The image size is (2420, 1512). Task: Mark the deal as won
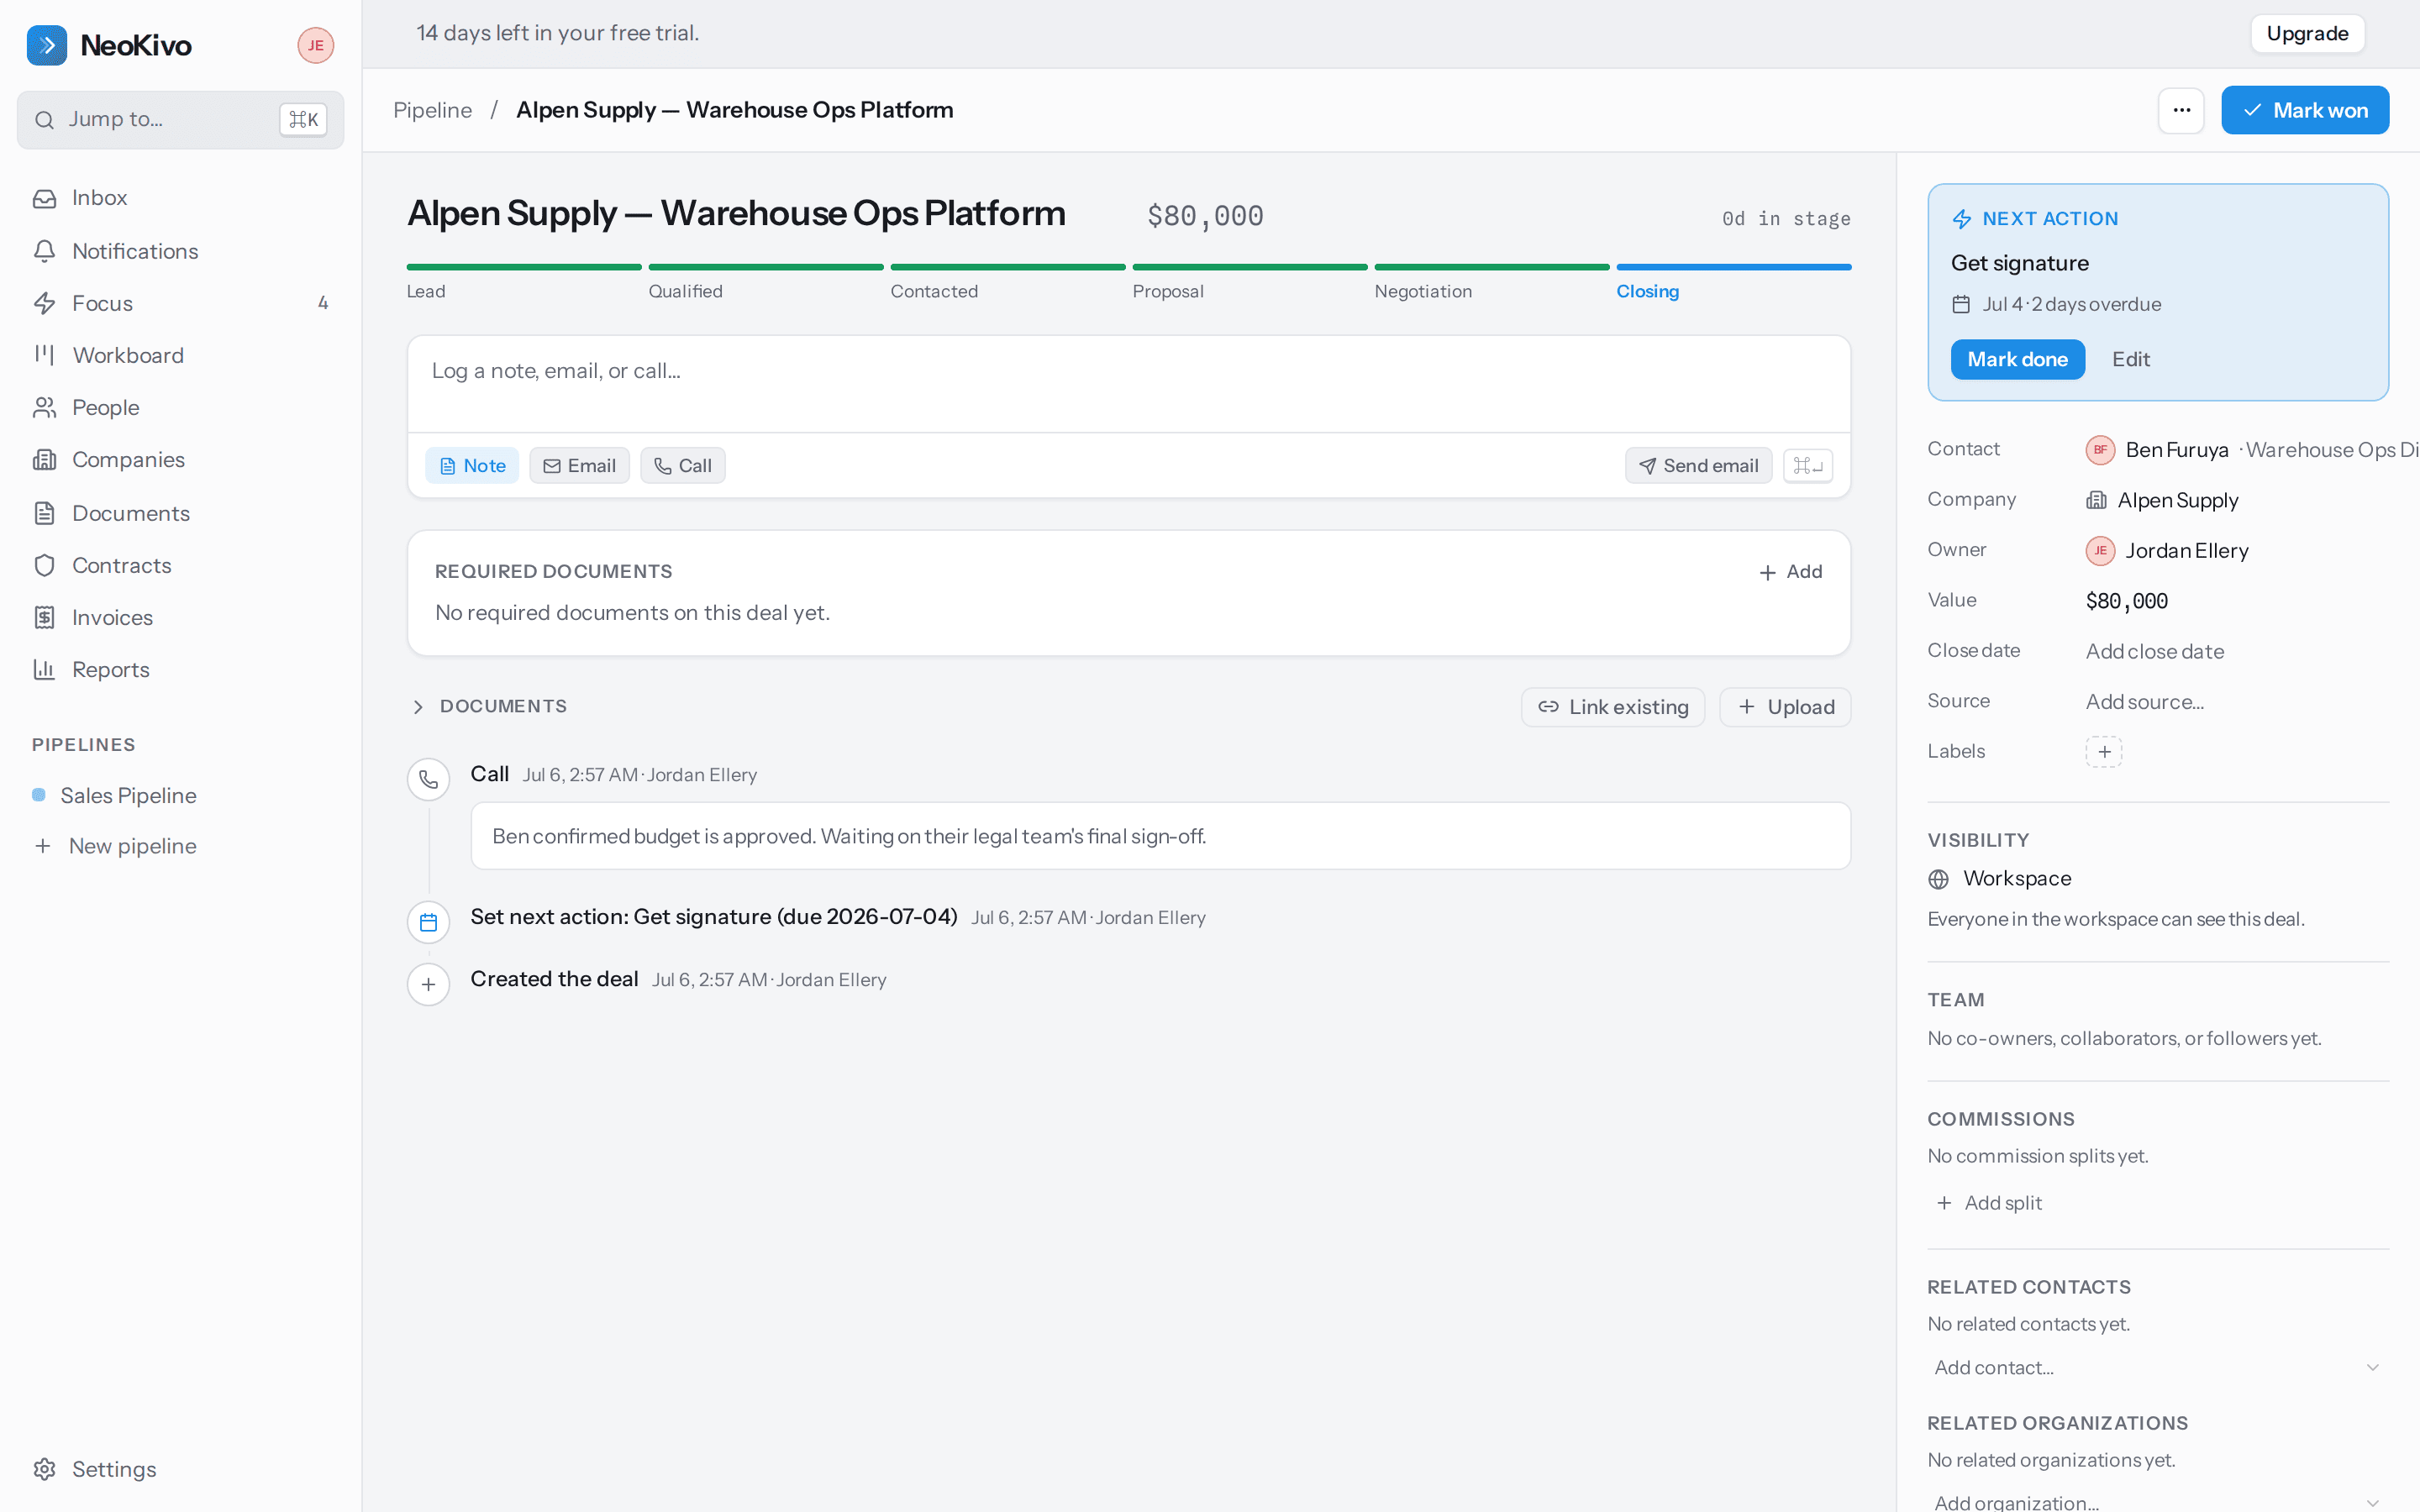pos(2305,110)
